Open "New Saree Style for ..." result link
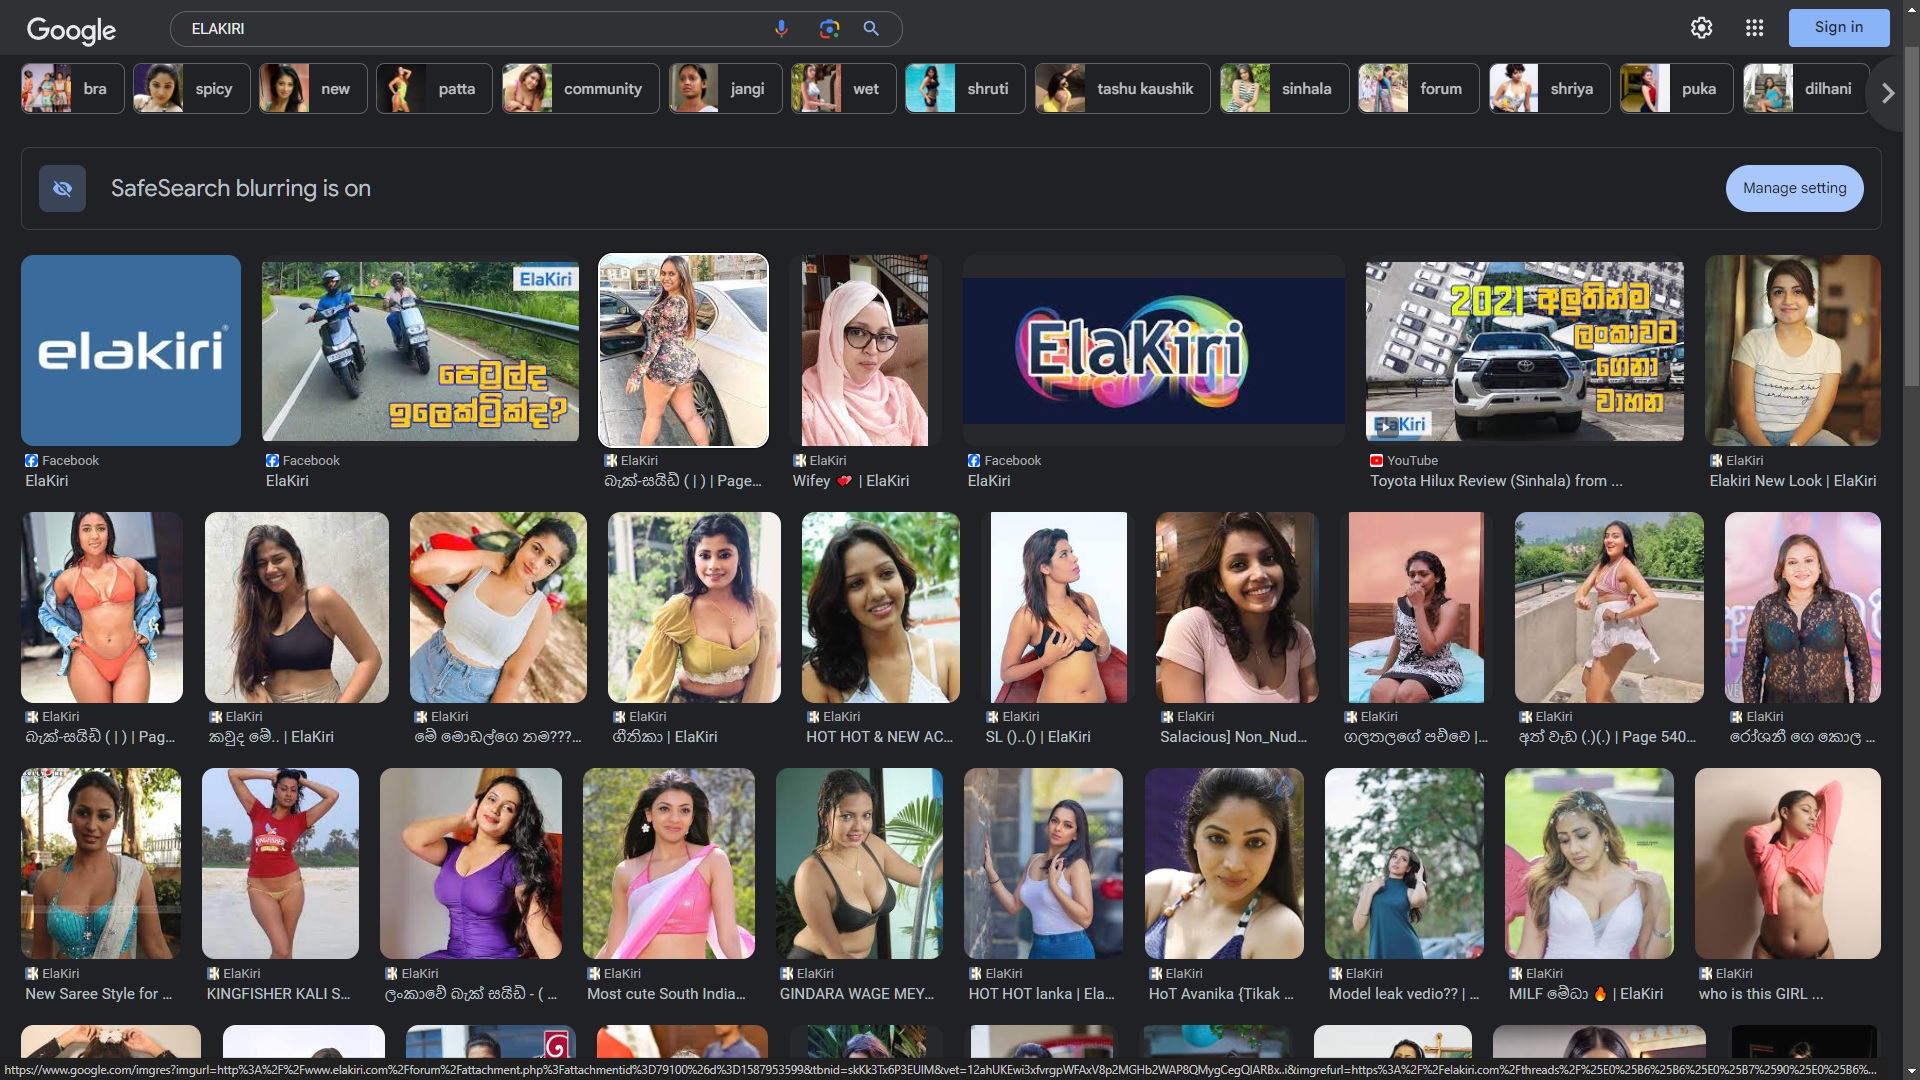Viewport: 1920px width, 1080px height. coord(99,994)
